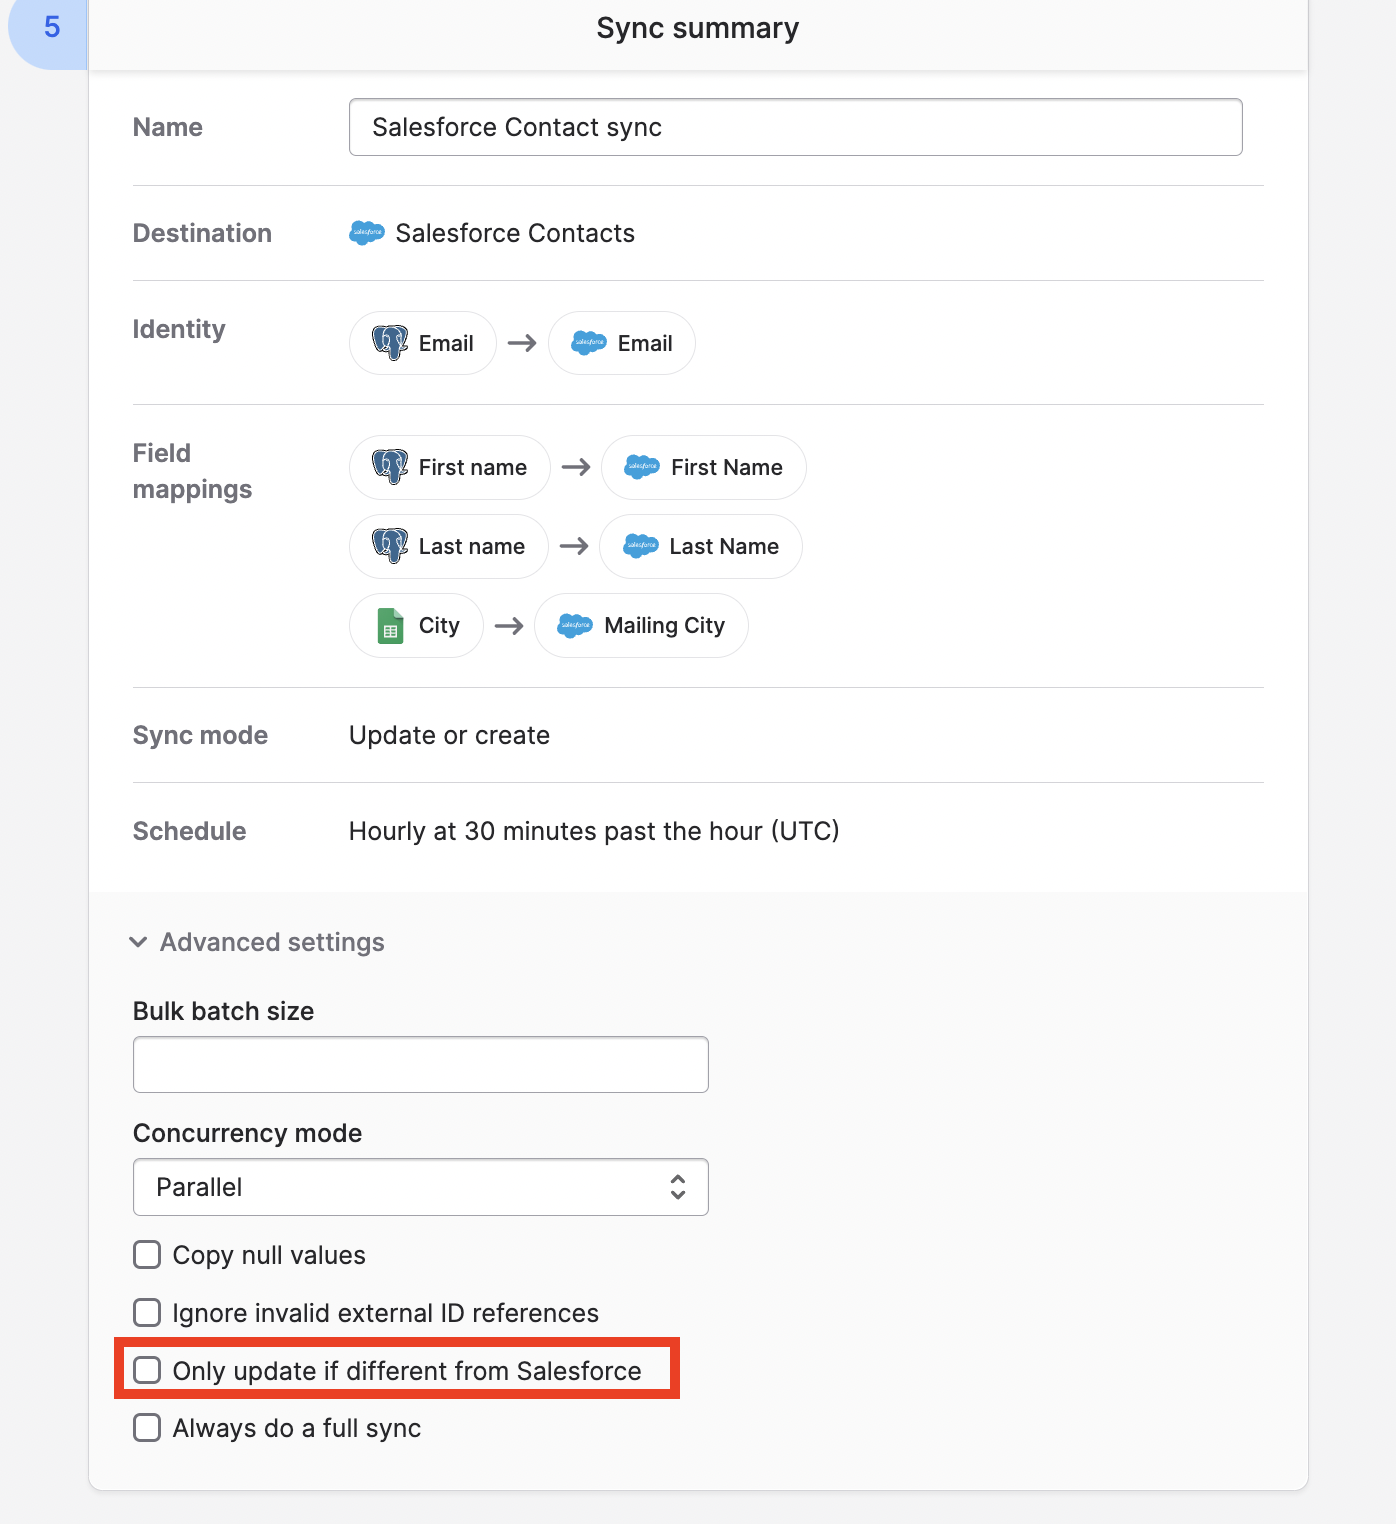1396x1524 pixels.
Task: Click the Last name source text
Action: point(472,546)
